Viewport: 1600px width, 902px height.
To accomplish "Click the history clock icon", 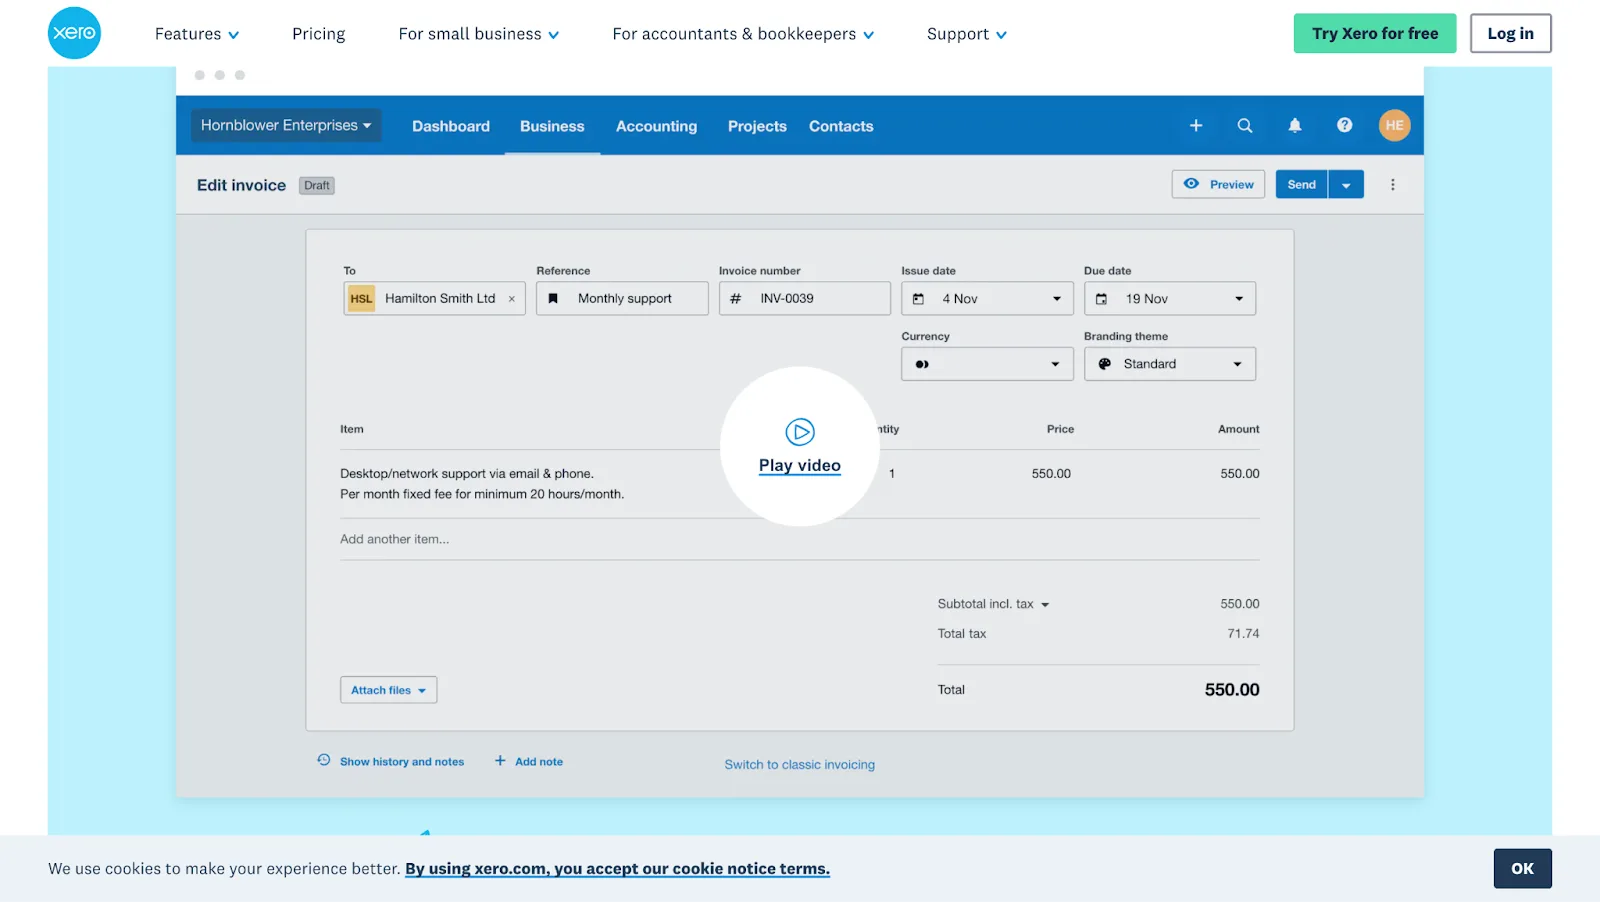I will tap(324, 760).
